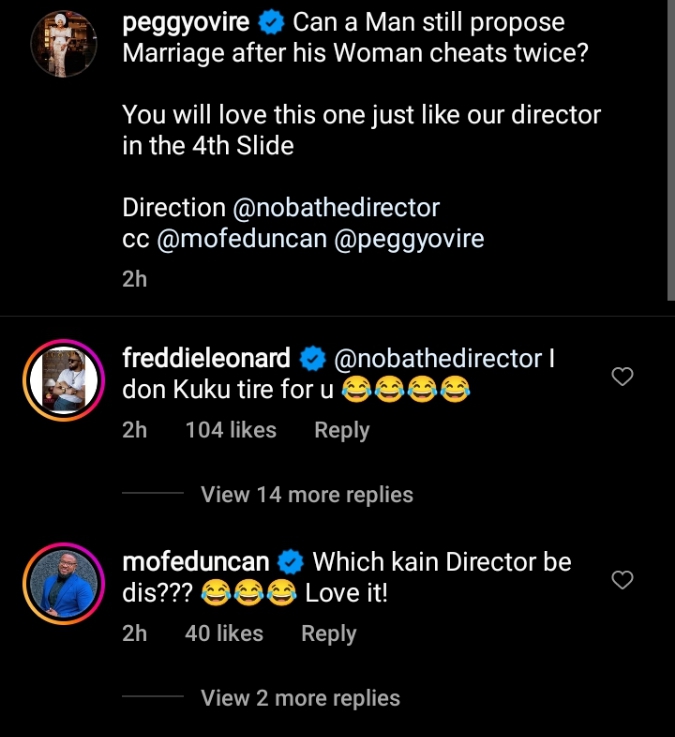Click the verified badge beside mofeduncan
The image size is (675, 737).
pyautogui.click(x=292, y=562)
